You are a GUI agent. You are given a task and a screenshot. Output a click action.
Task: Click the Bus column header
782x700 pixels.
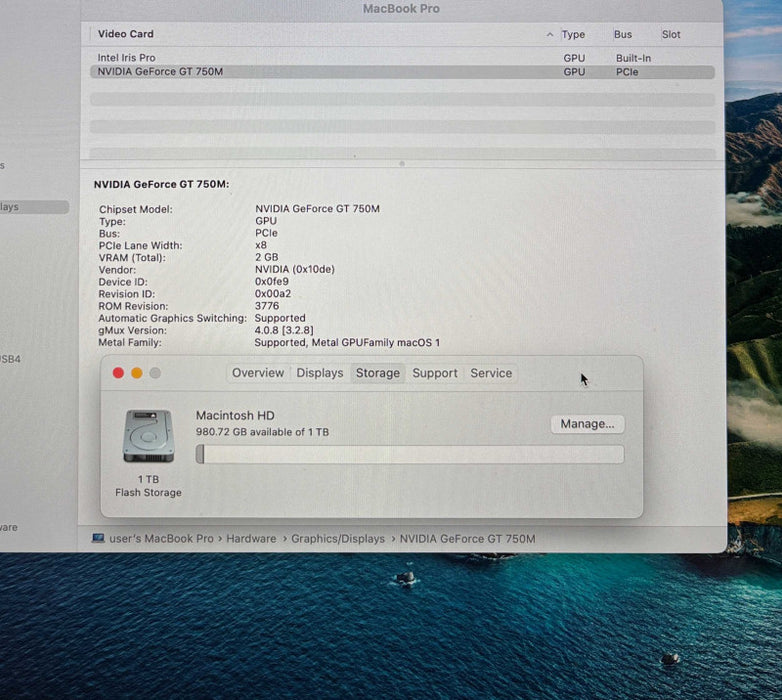pyautogui.click(x=623, y=34)
